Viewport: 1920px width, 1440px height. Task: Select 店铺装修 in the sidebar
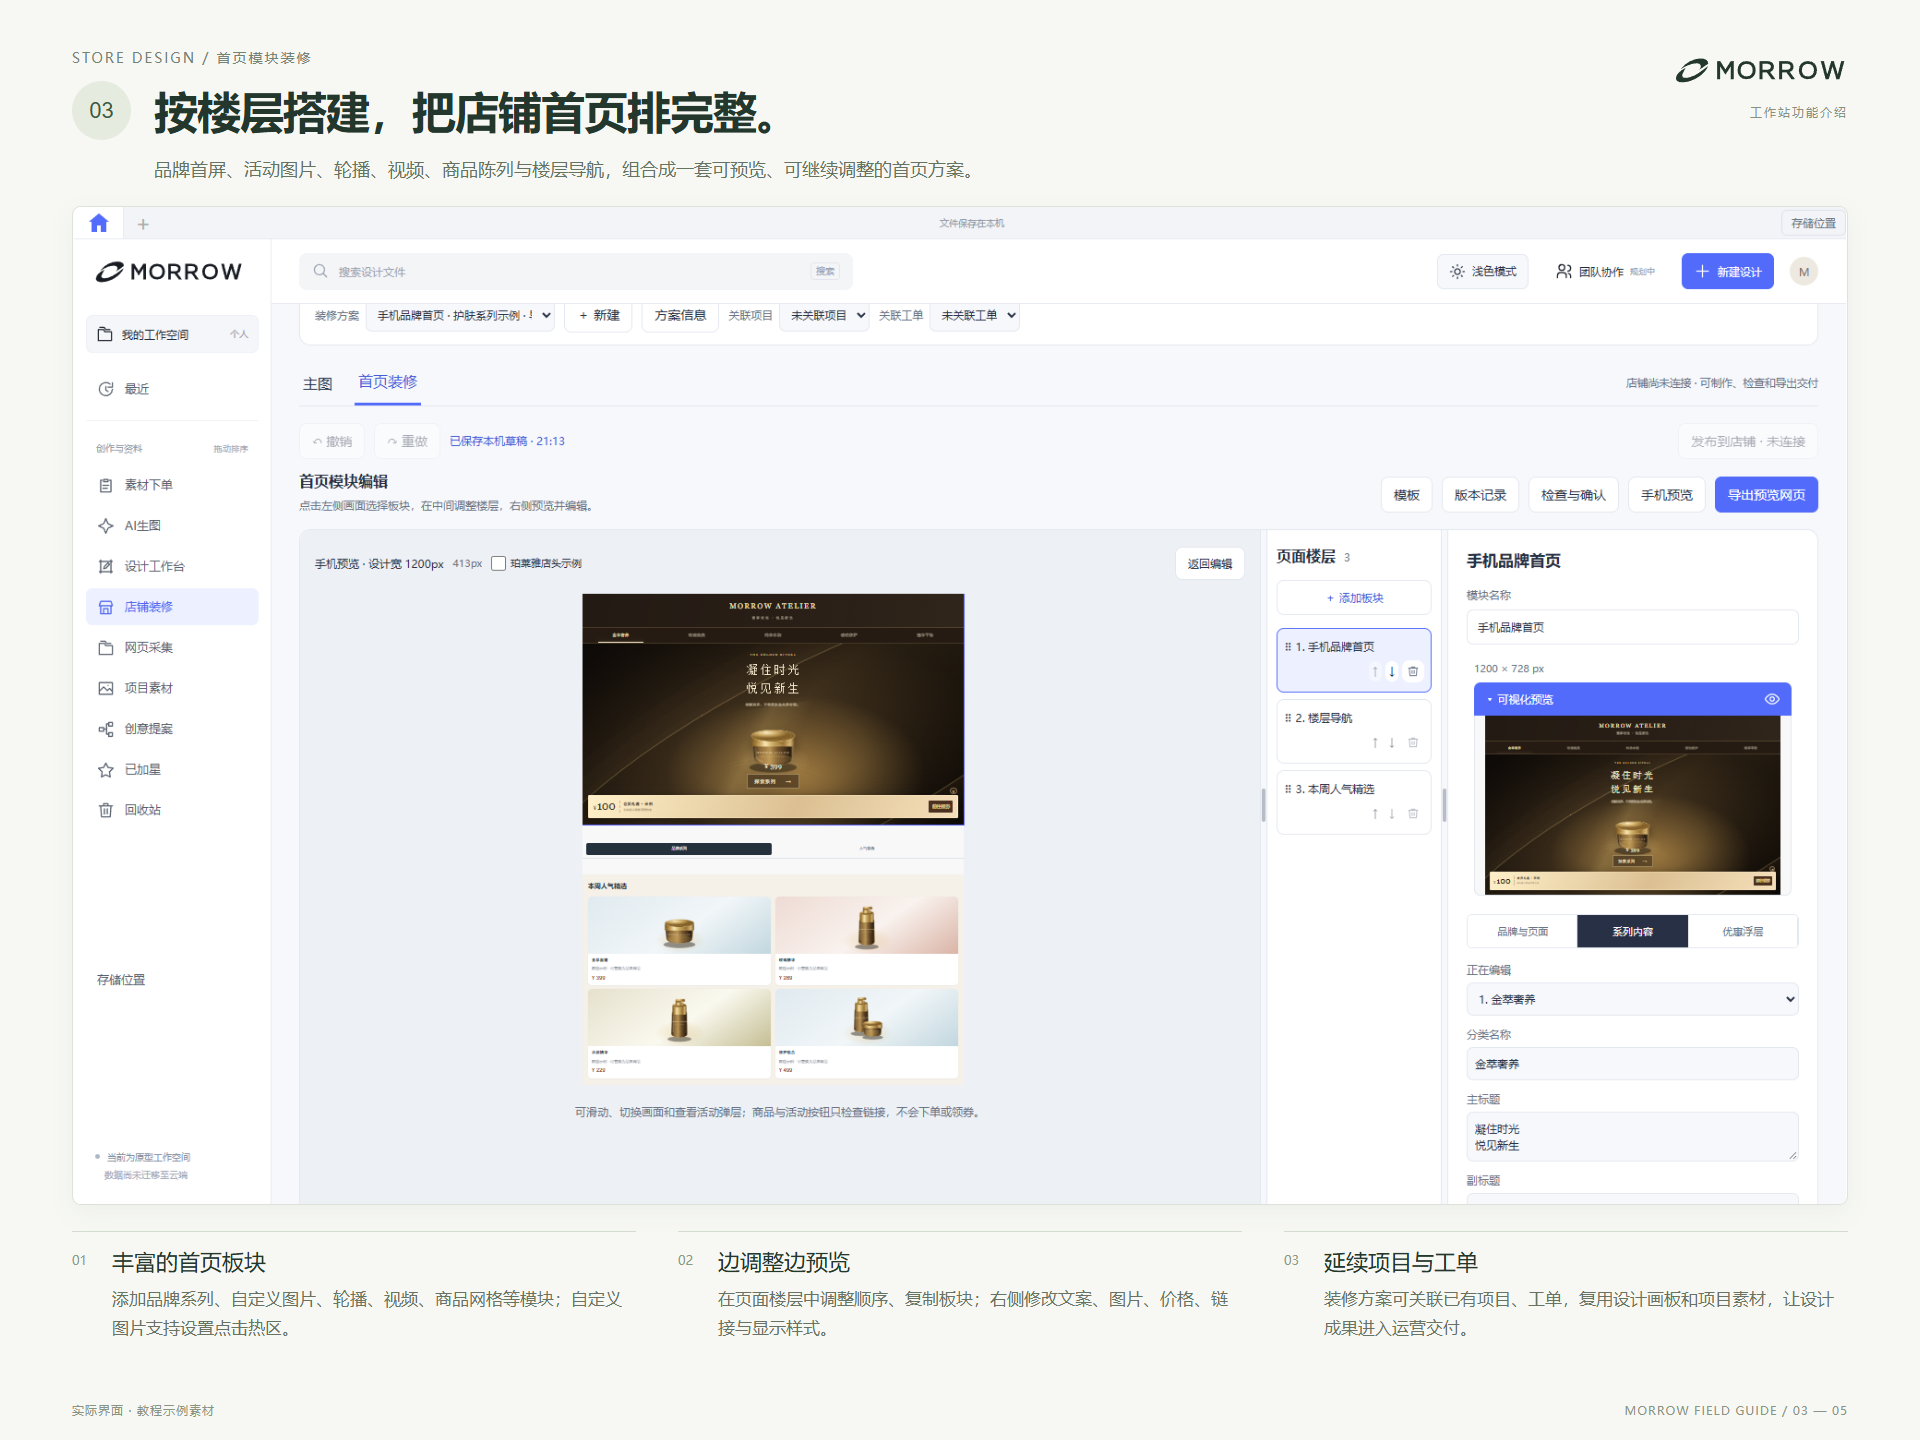tap(172, 607)
